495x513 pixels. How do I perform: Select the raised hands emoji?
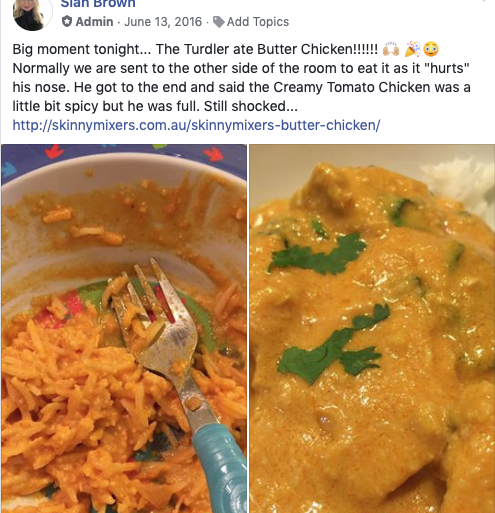[x=391, y=49]
